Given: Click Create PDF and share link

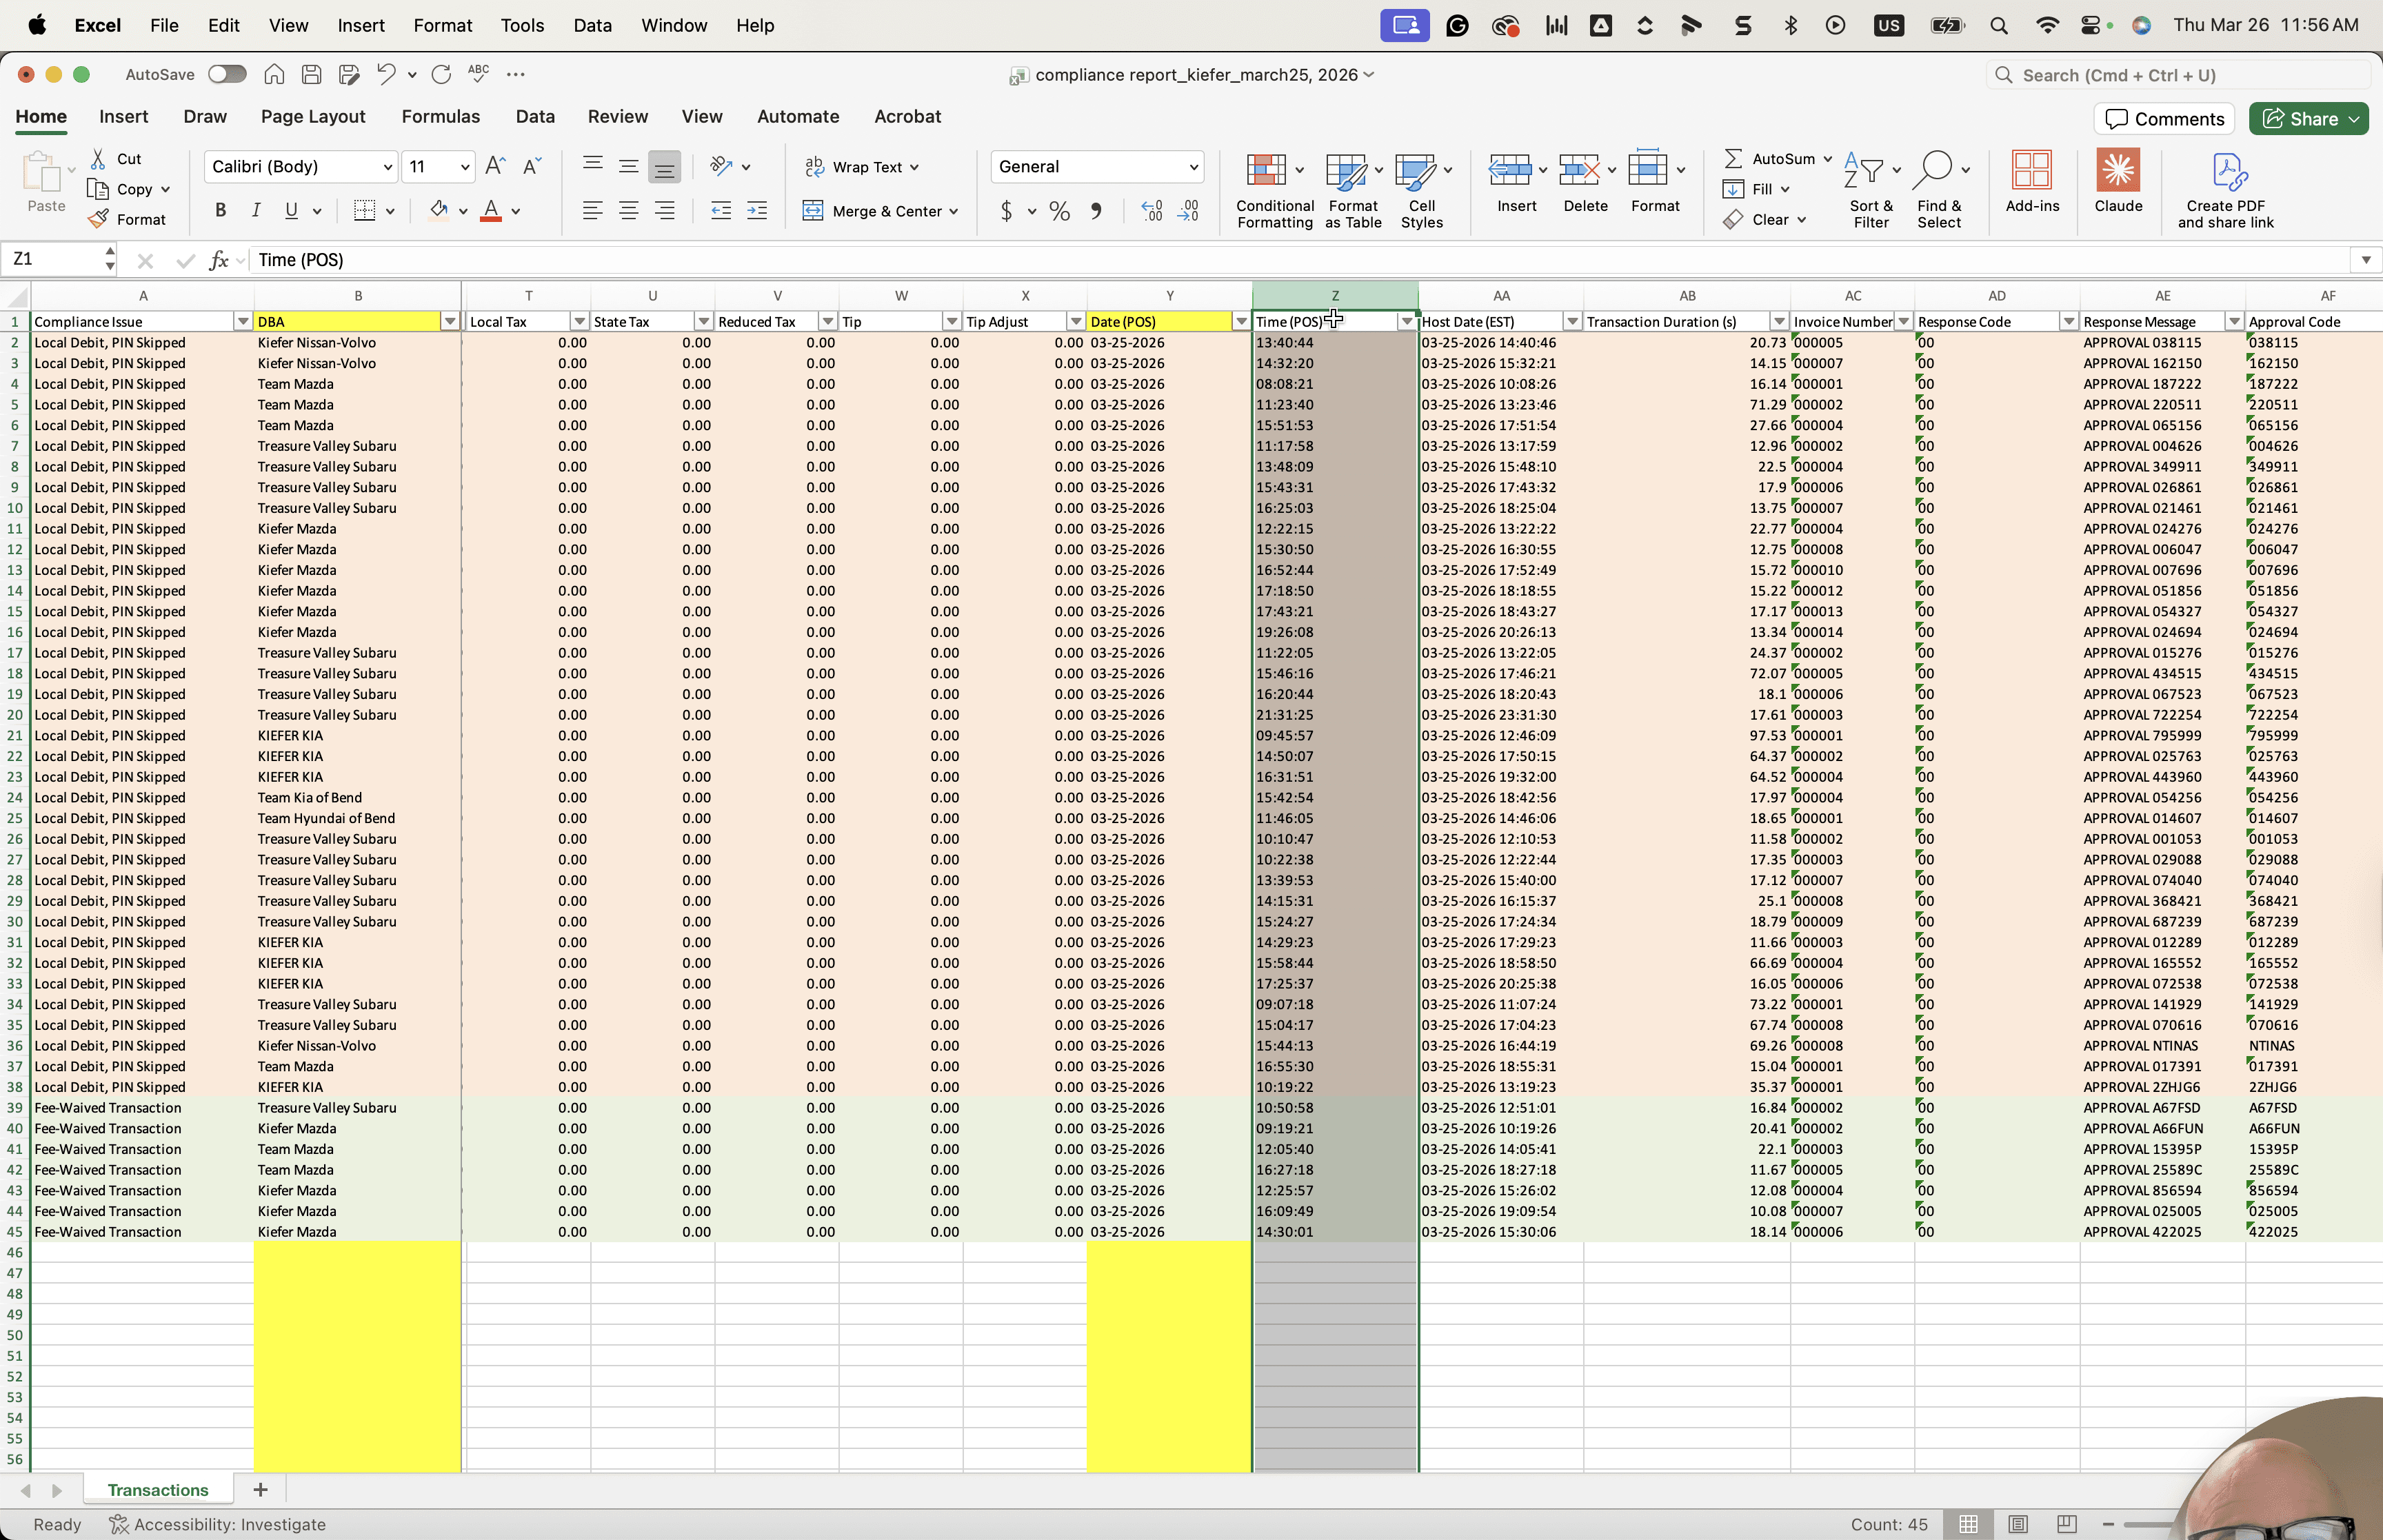Looking at the screenshot, I should [x=2226, y=190].
